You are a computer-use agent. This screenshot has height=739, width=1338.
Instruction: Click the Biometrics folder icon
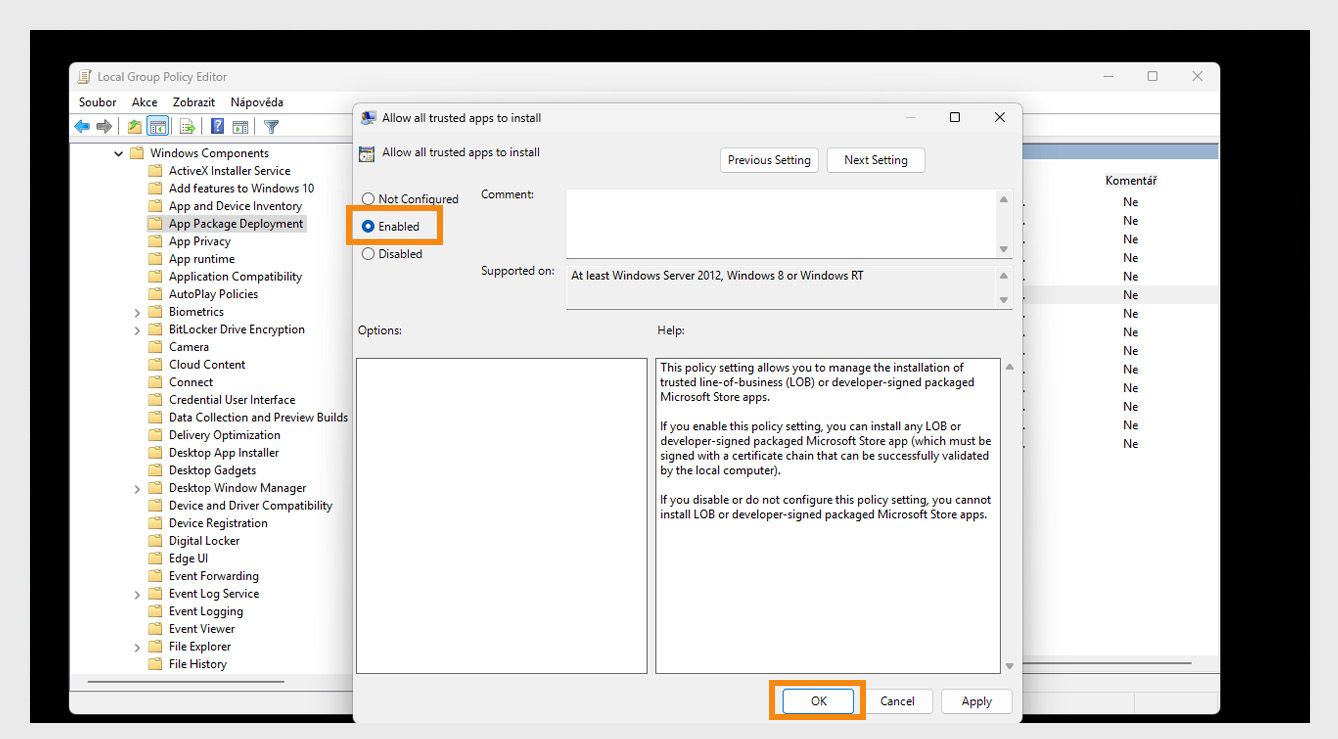[x=155, y=312]
